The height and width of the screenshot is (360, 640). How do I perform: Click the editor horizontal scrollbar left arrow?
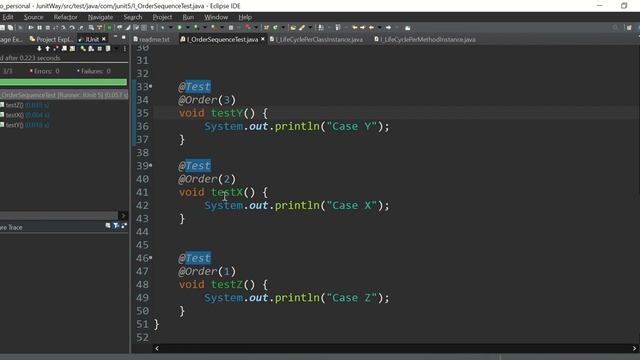coord(157,349)
